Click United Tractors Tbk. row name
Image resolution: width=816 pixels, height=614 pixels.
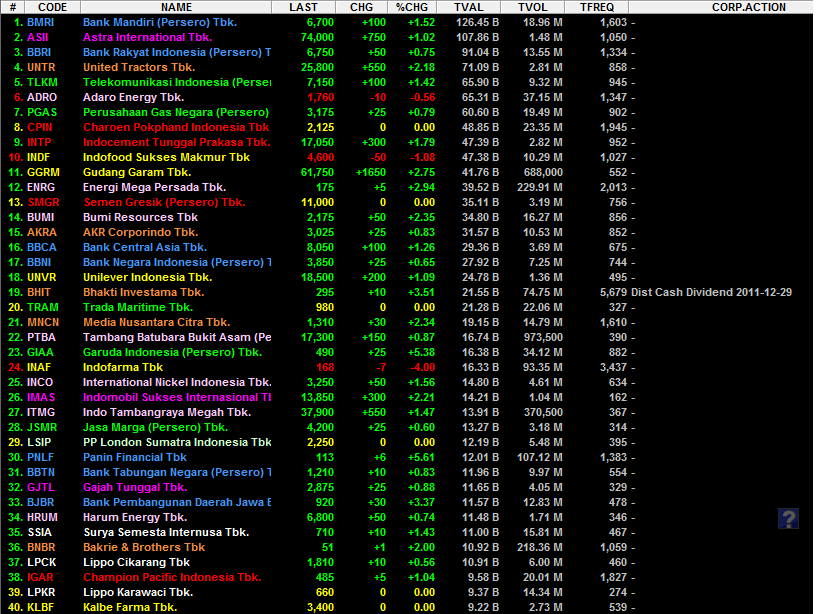pyautogui.click(x=139, y=68)
